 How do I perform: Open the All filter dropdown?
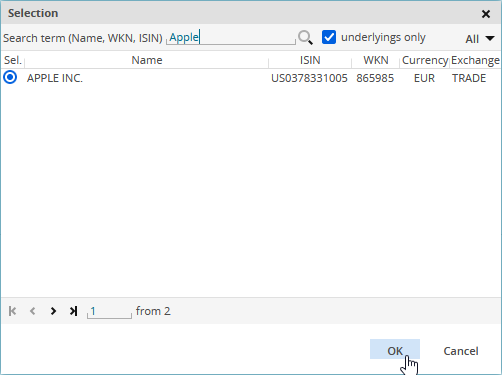pyautogui.click(x=480, y=39)
